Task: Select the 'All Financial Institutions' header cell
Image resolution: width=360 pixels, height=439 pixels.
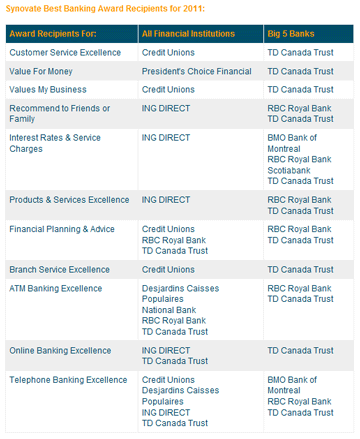Action: [x=188, y=34]
